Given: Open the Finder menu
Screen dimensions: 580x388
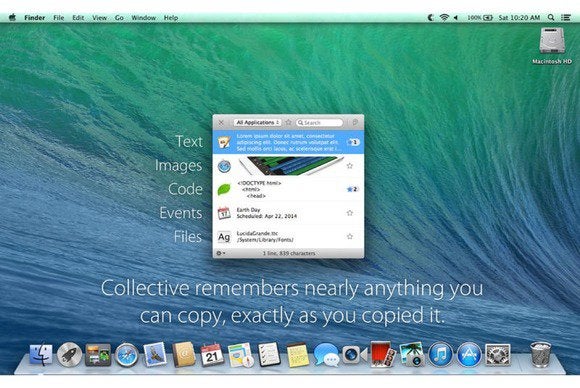Looking at the screenshot, I should tap(34, 17).
